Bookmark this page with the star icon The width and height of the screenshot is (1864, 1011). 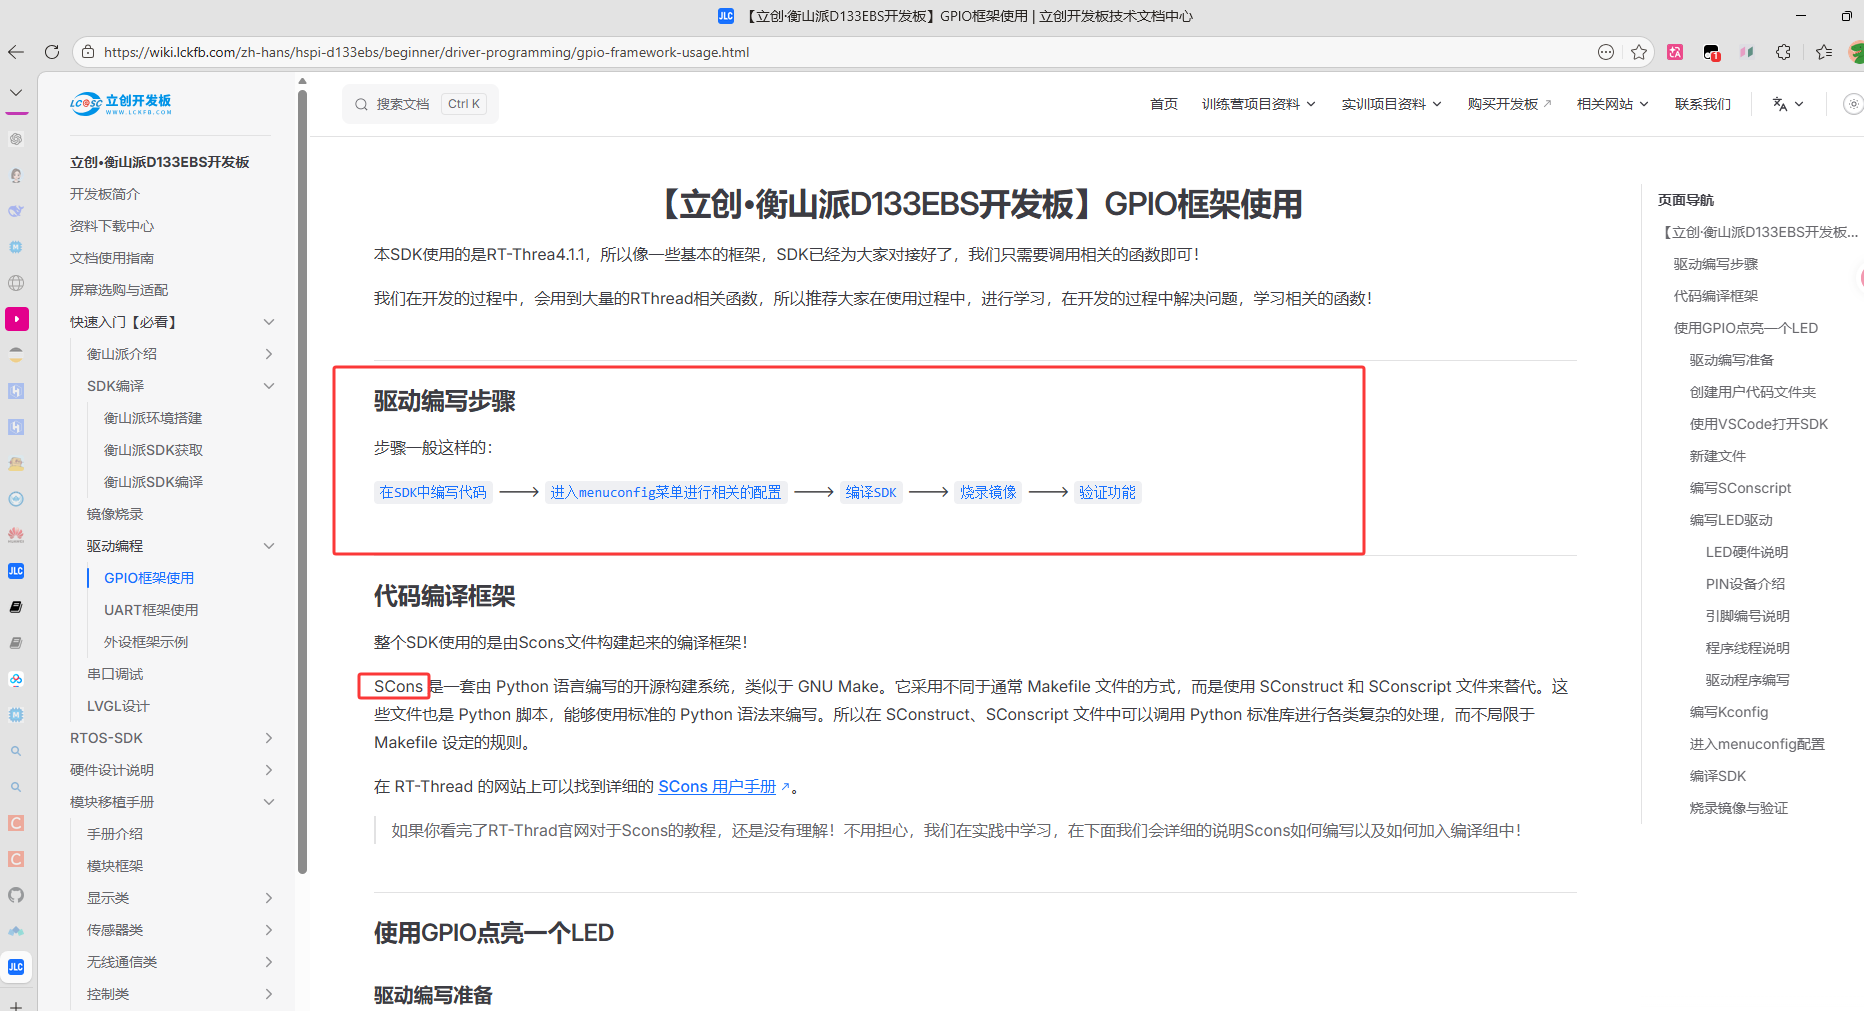1639,52
